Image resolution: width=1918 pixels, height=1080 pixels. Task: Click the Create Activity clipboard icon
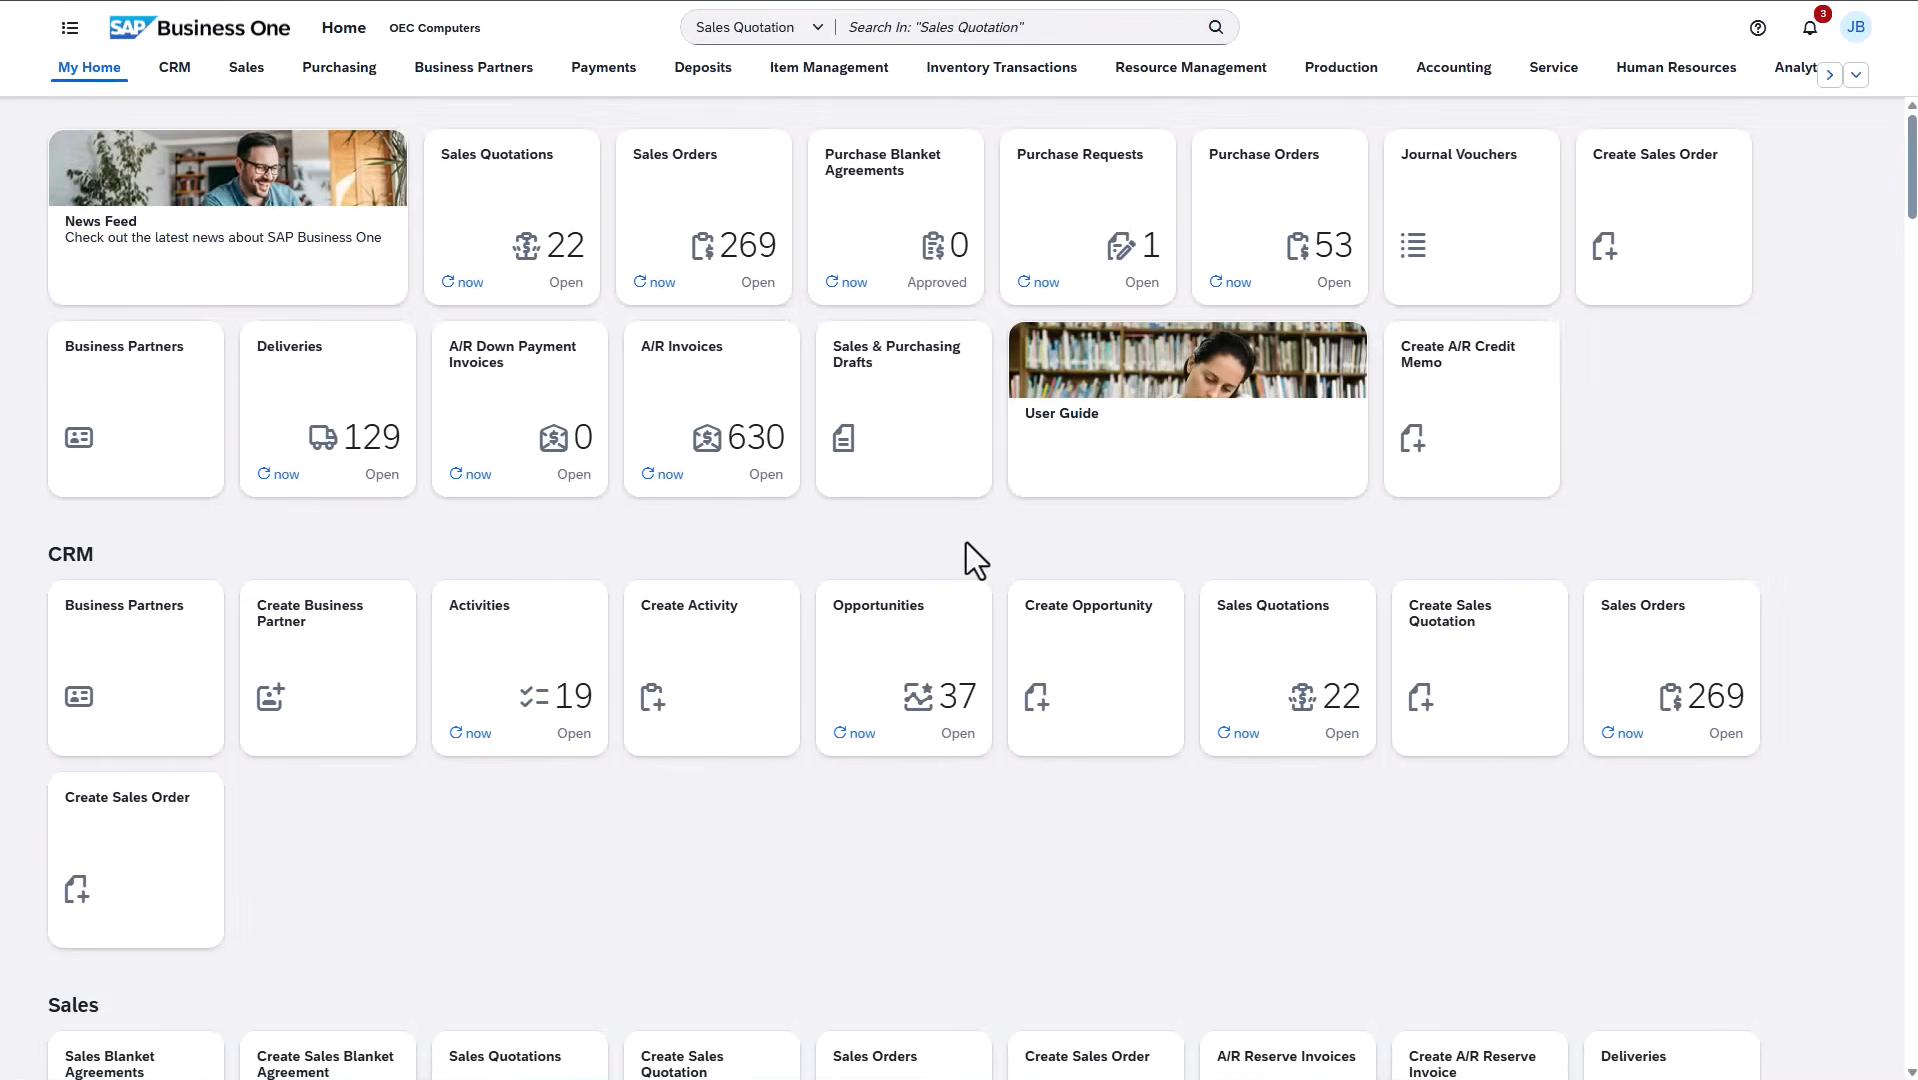[653, 697]
